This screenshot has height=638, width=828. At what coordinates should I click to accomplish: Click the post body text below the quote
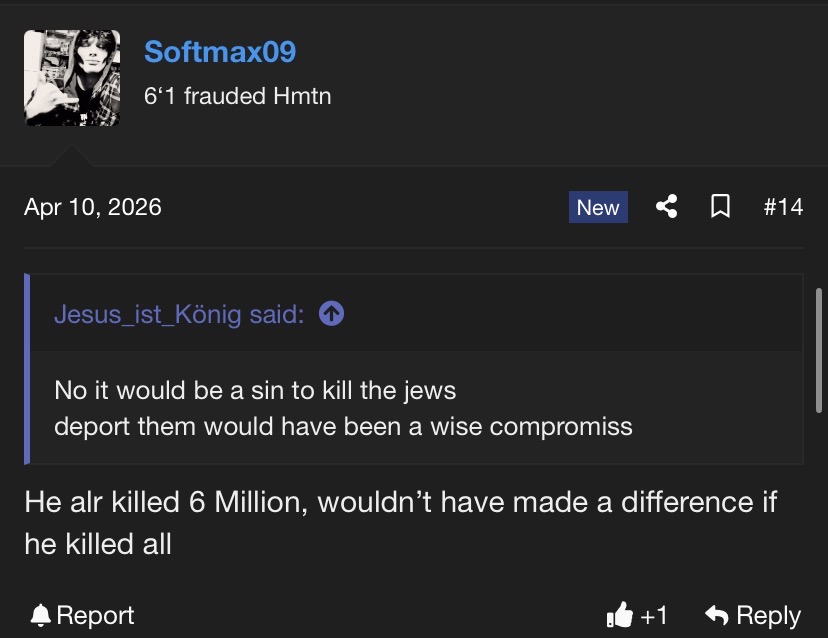[400, 522]
